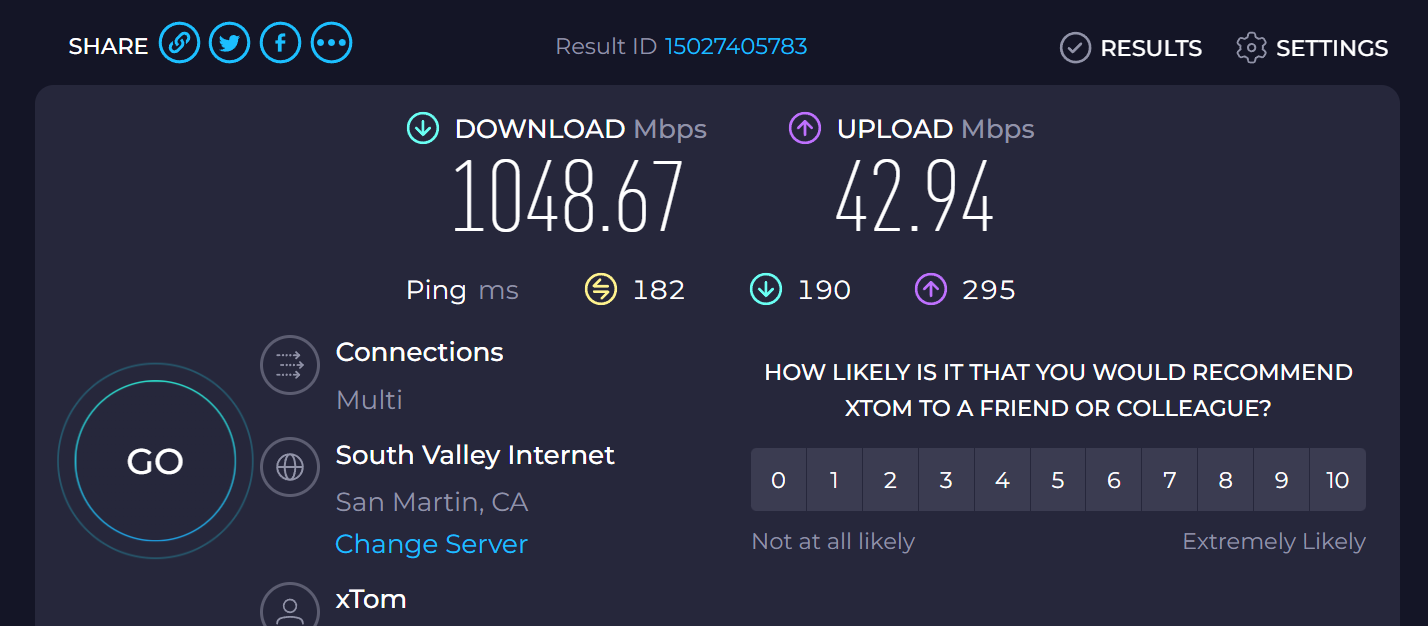Screen dimensions: 1428x626
Task: Click the globe server icon
Action: [x=290, y=467]
